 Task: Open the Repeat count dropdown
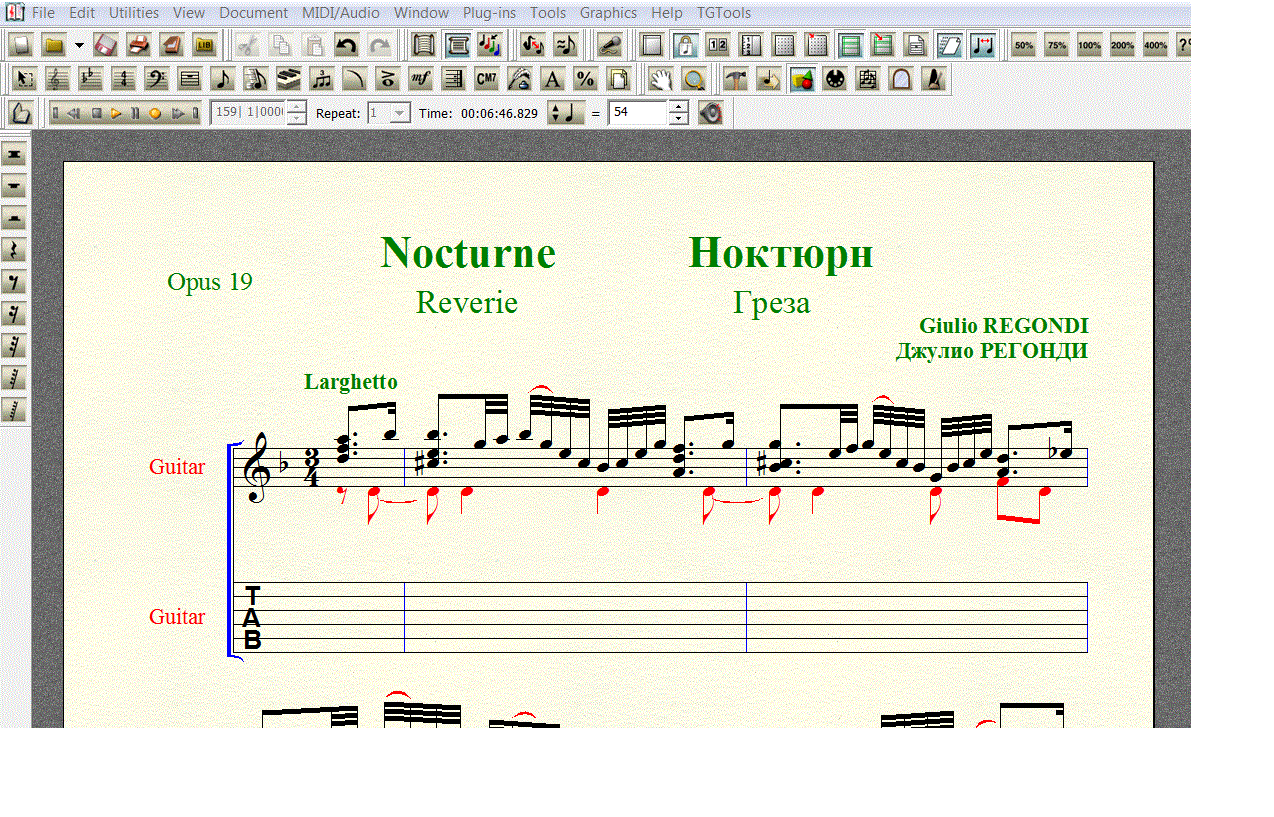coord(400,113)
